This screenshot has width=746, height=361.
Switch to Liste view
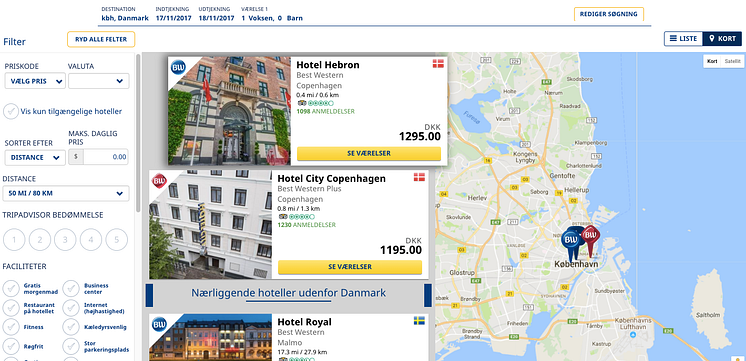pyautogui.click(x=683, y=39)
